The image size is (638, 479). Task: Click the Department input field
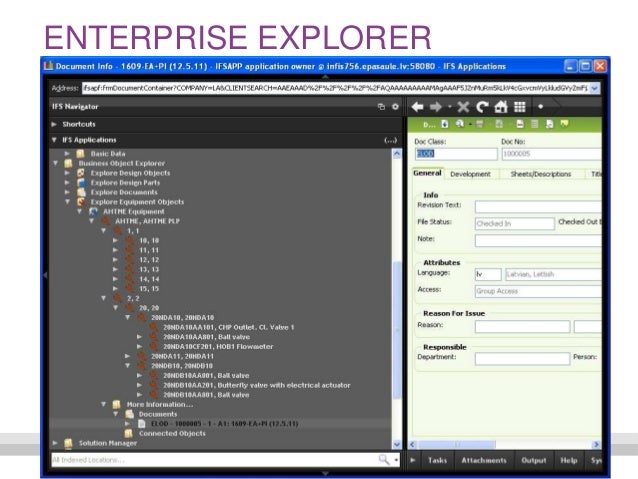coord(522,358)
